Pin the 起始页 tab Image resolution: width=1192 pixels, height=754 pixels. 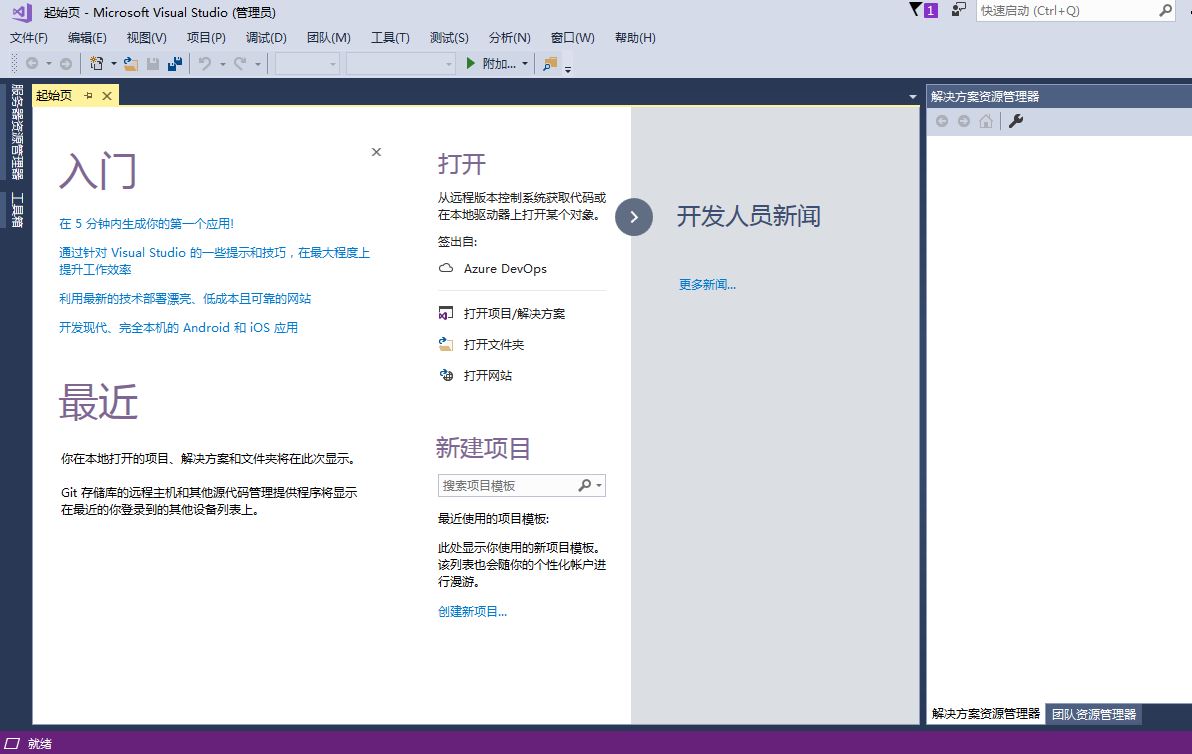(88, 96)
